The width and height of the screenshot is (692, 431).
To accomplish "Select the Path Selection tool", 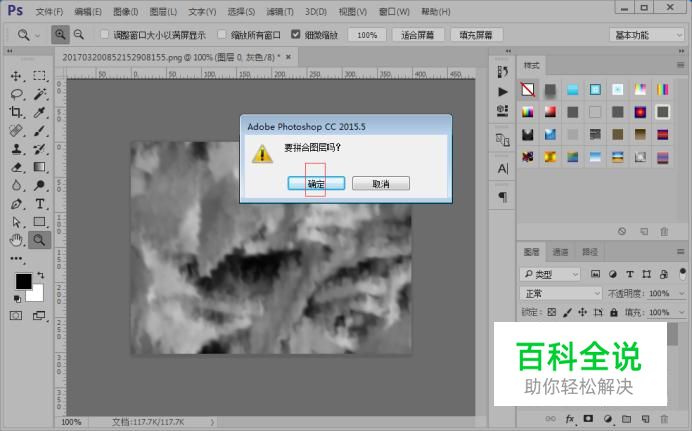I will 16,222.
